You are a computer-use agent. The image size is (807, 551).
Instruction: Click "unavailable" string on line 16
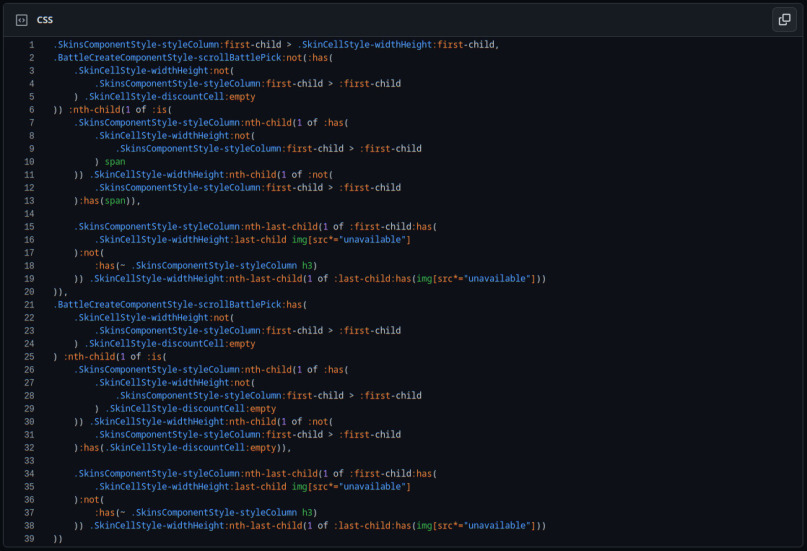tap(374, 239)
